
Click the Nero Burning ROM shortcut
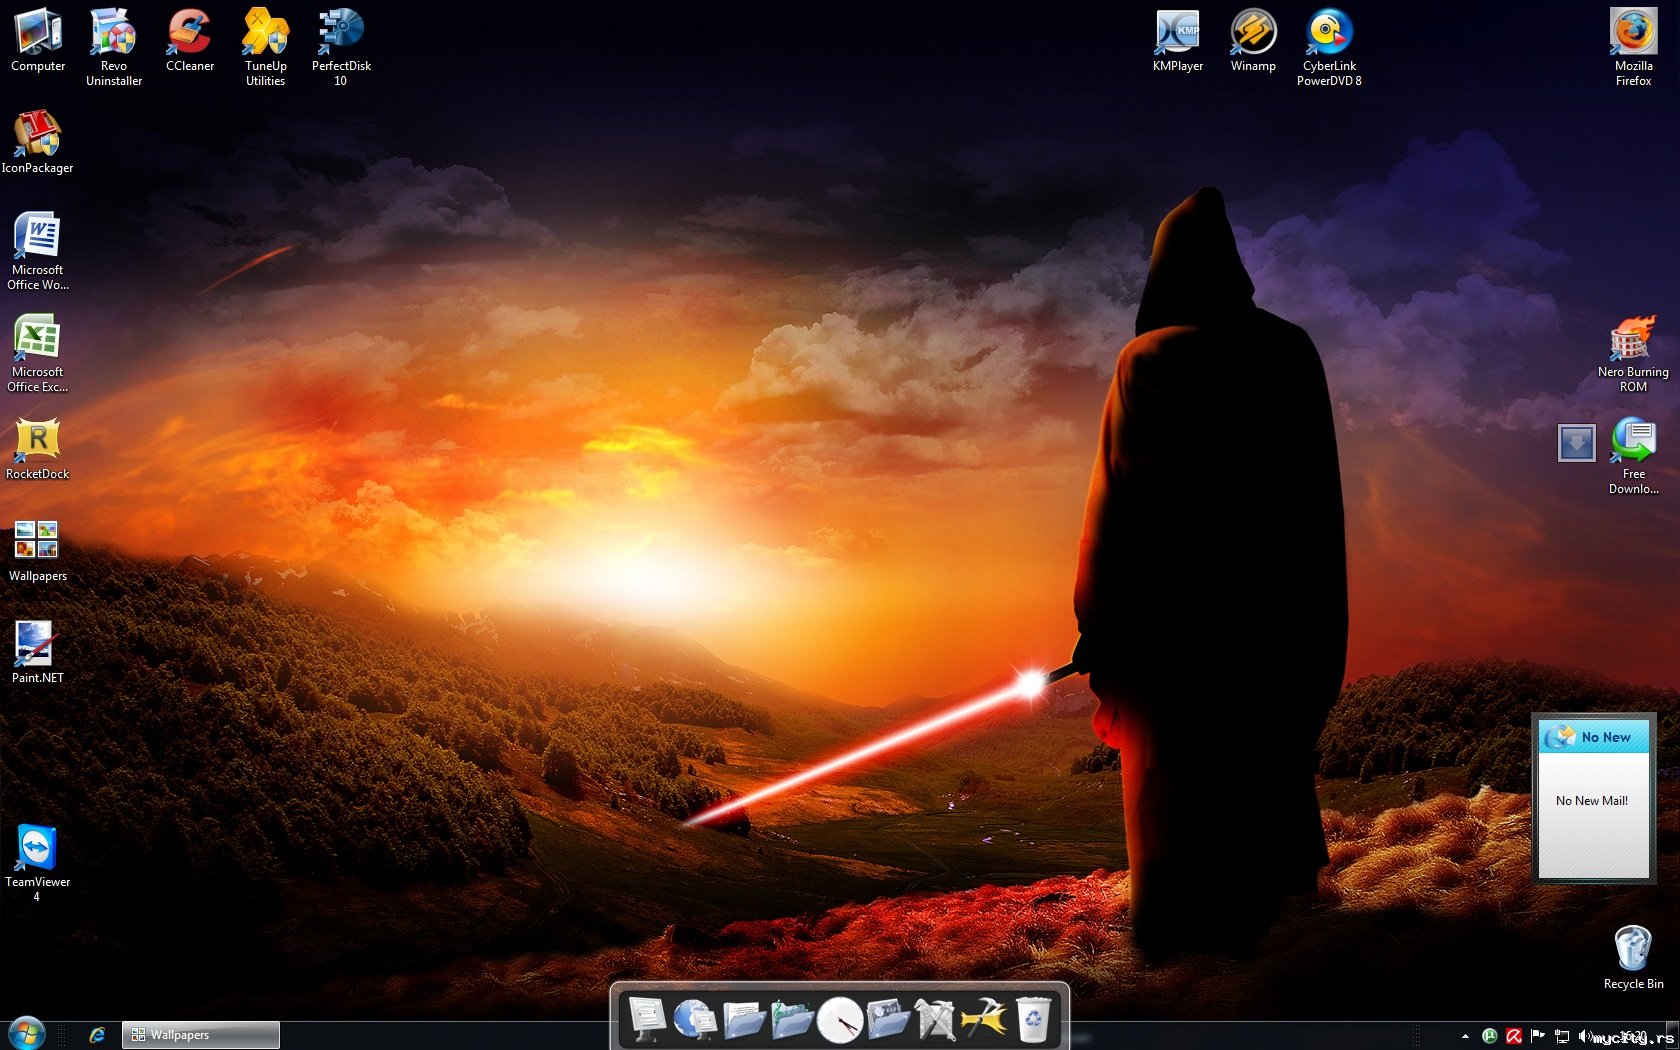click(x=1634, y=353)
